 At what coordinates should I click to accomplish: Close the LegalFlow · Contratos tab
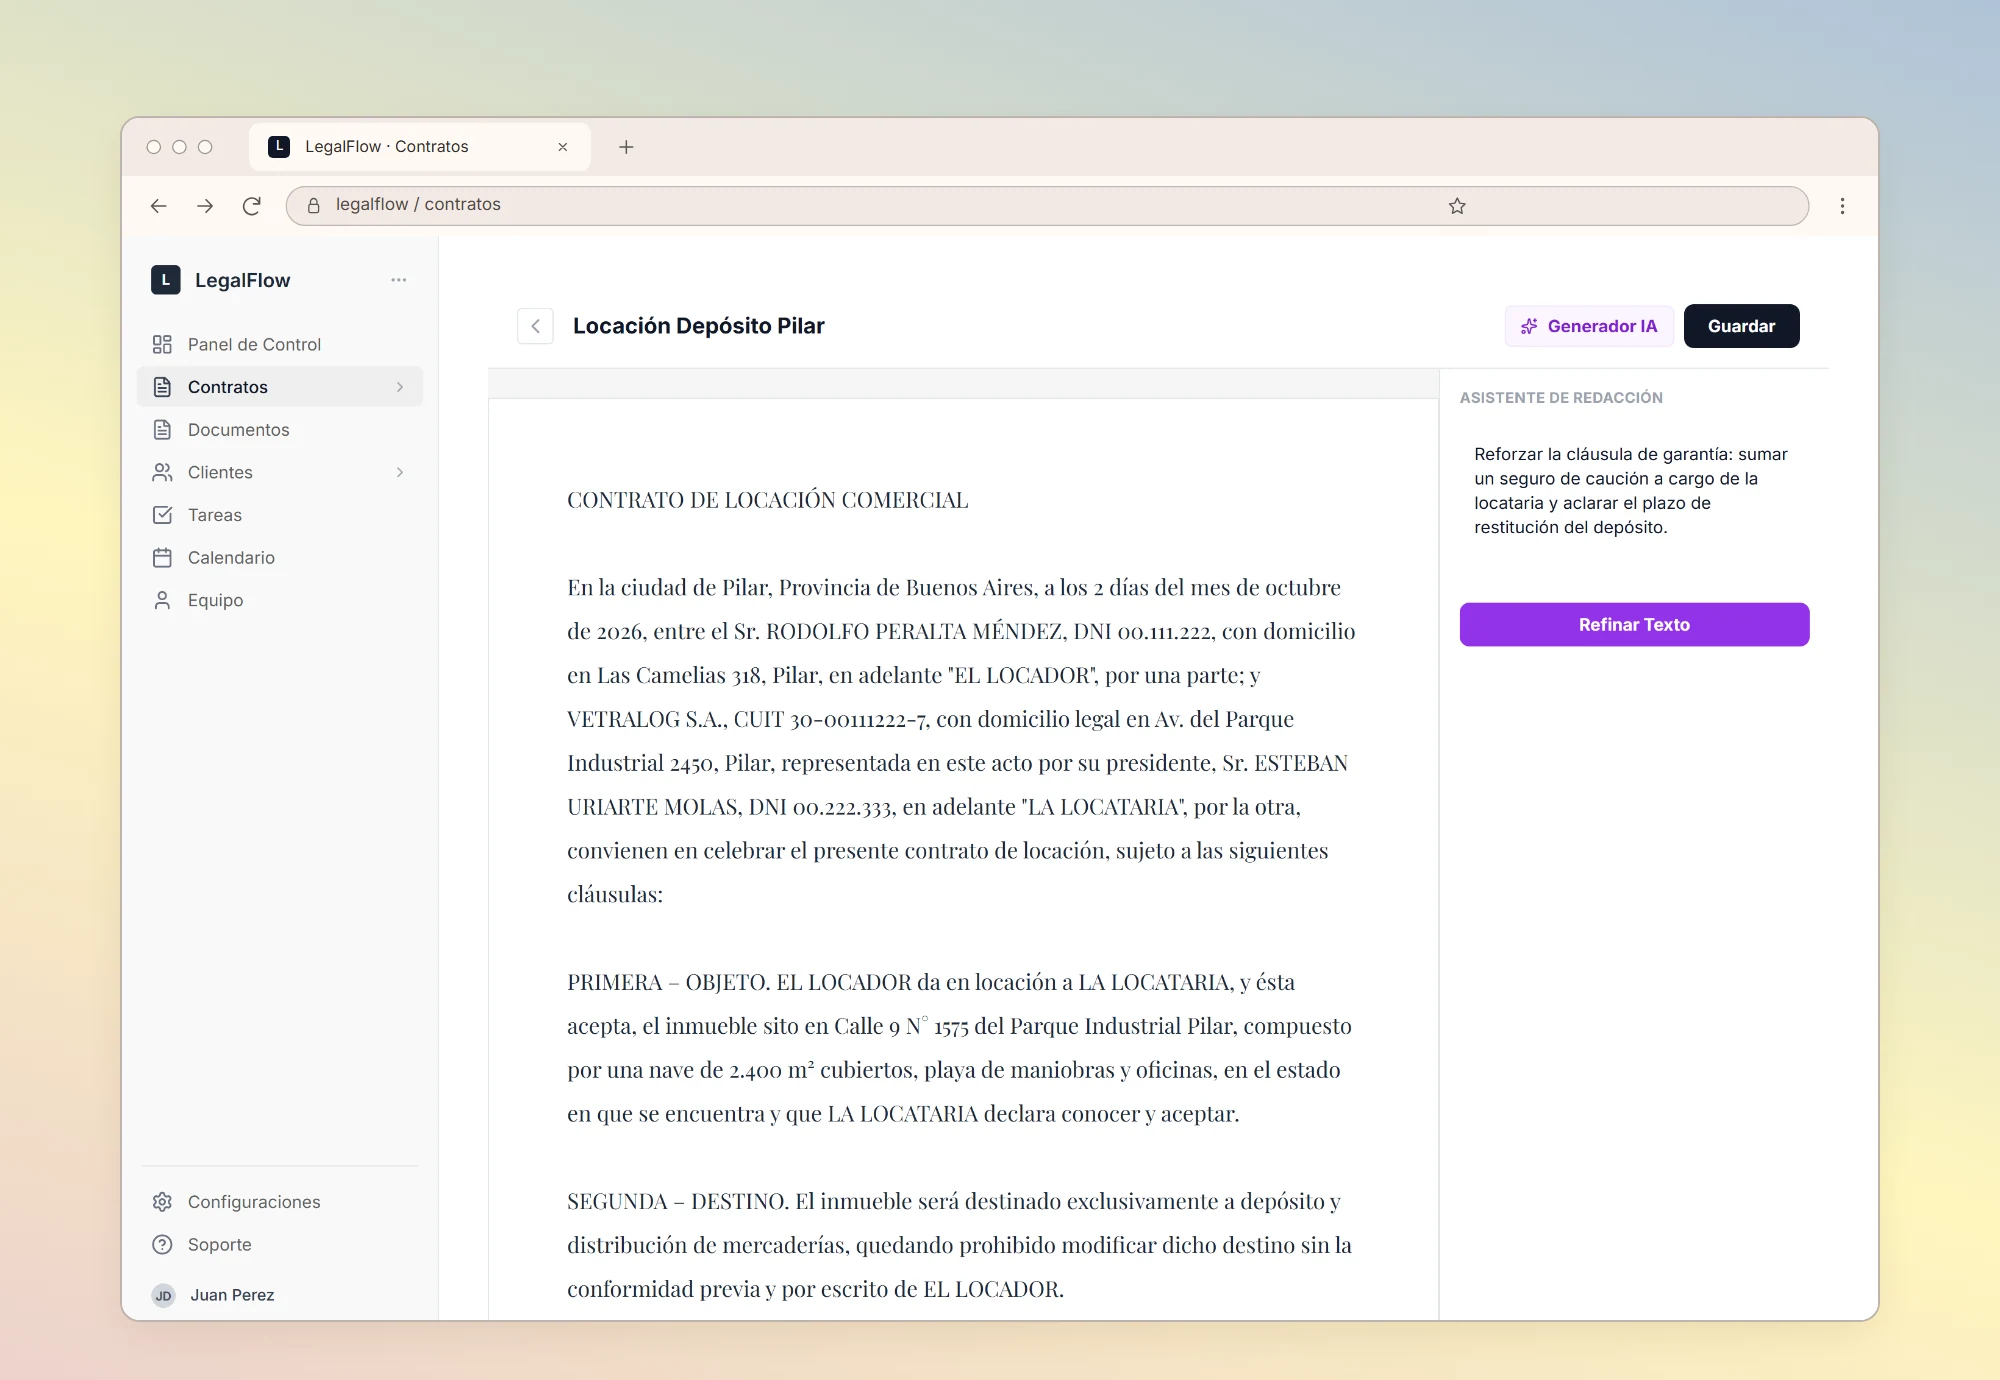(563, 147)
